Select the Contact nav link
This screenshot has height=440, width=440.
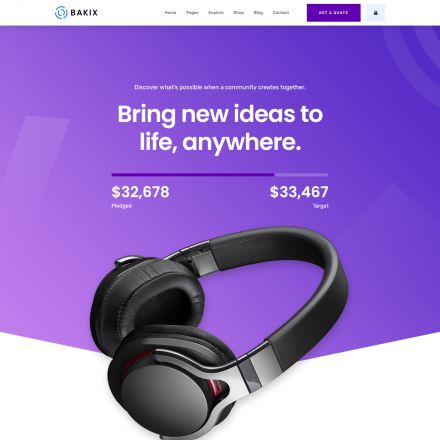tap(281, 13)
